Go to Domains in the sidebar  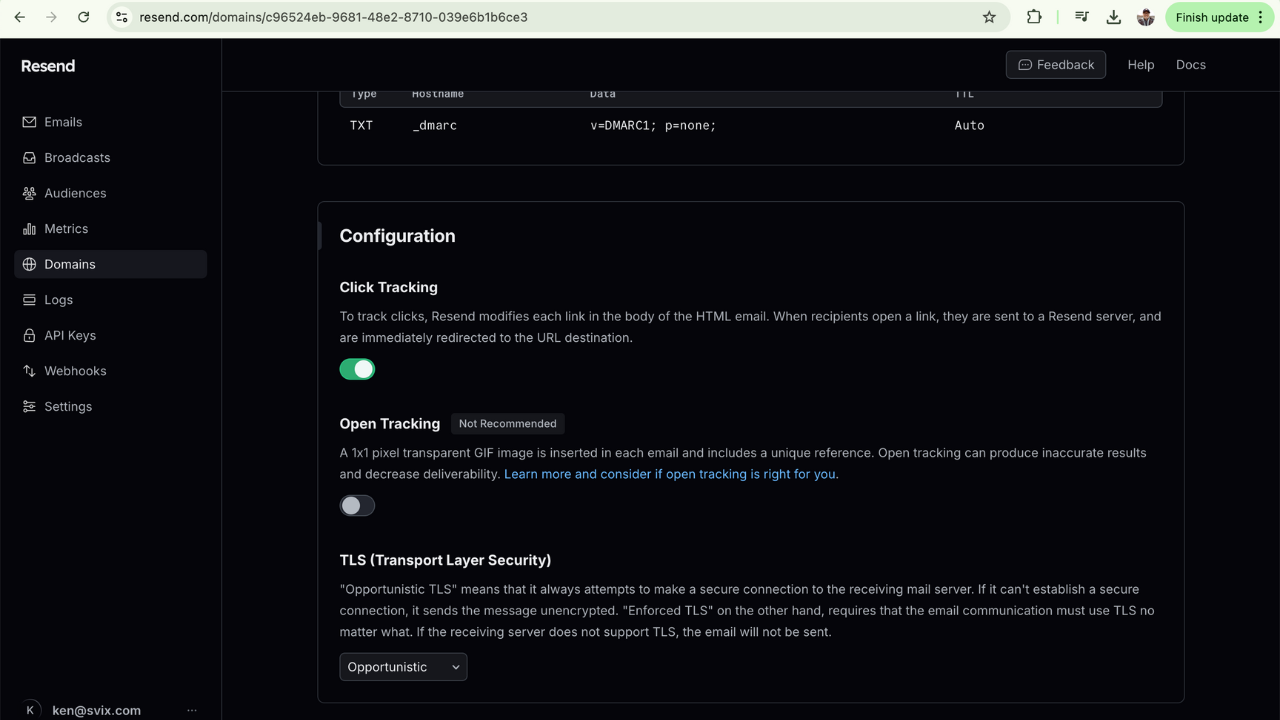[70, 264]
